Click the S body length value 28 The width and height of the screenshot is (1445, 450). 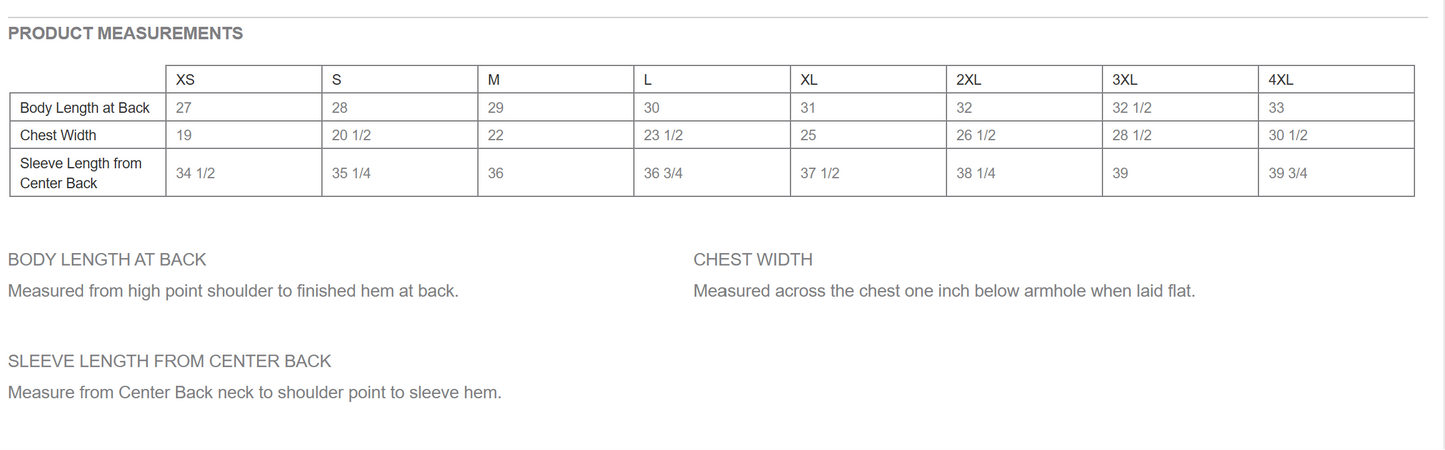[x=340, y=108]
